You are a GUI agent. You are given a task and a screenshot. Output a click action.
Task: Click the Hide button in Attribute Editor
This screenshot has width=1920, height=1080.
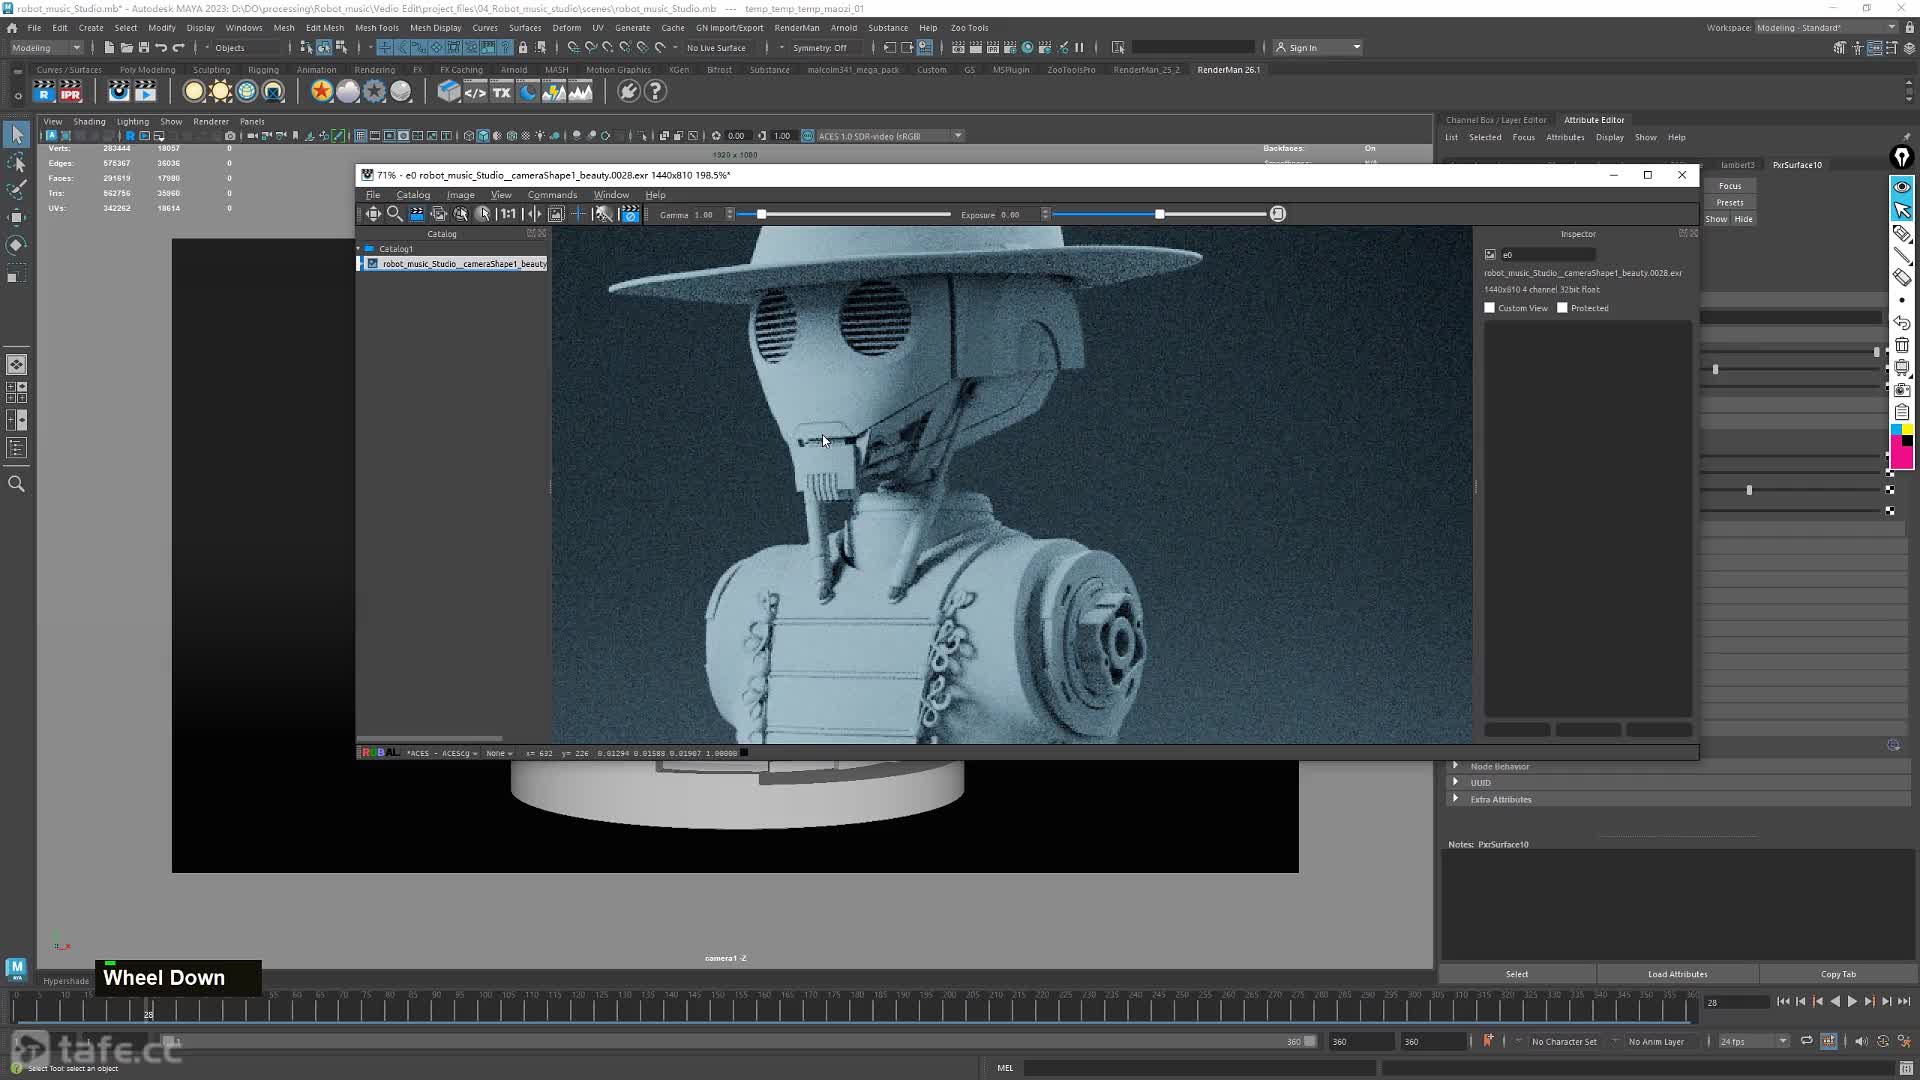point(1743,219)
